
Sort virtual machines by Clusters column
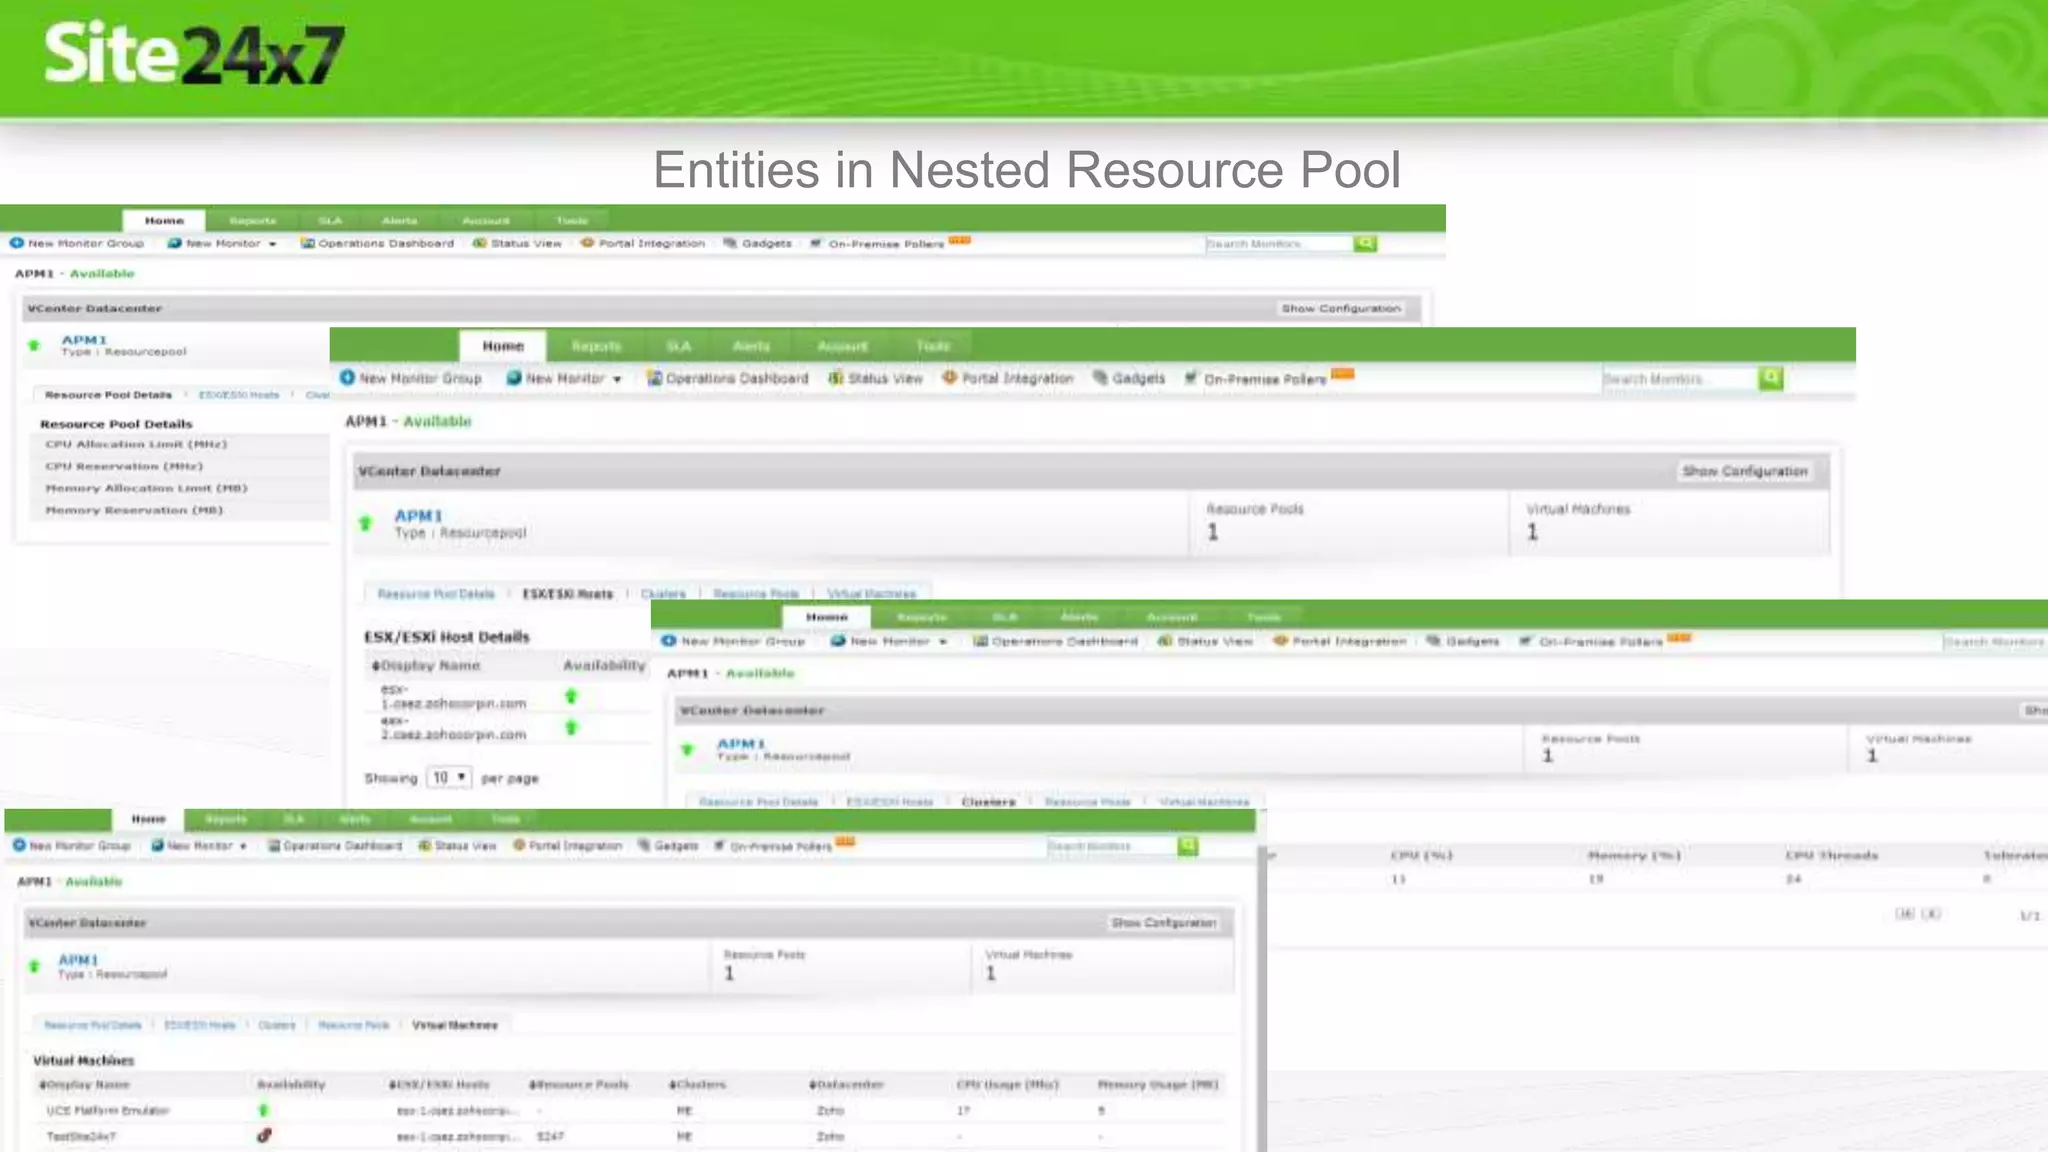(x=697, y=1084)
